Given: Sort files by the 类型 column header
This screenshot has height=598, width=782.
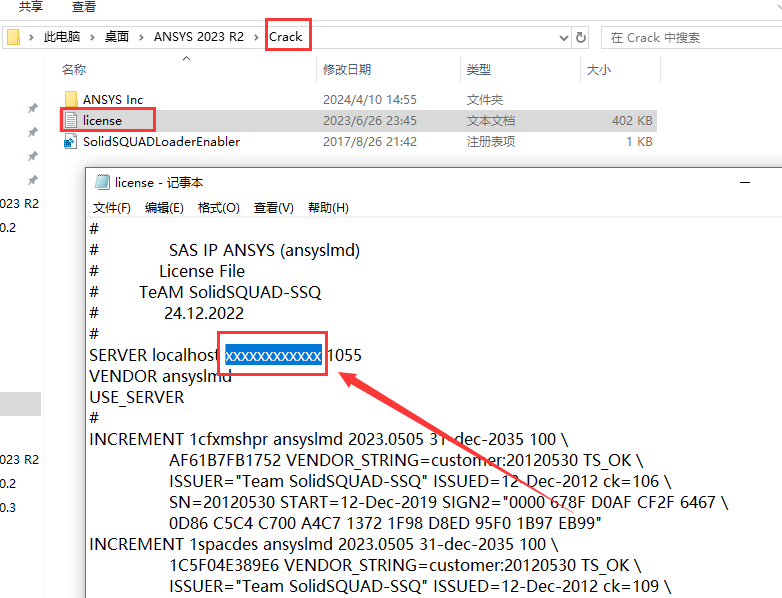Looking at the screenshot, I should 479,69.
